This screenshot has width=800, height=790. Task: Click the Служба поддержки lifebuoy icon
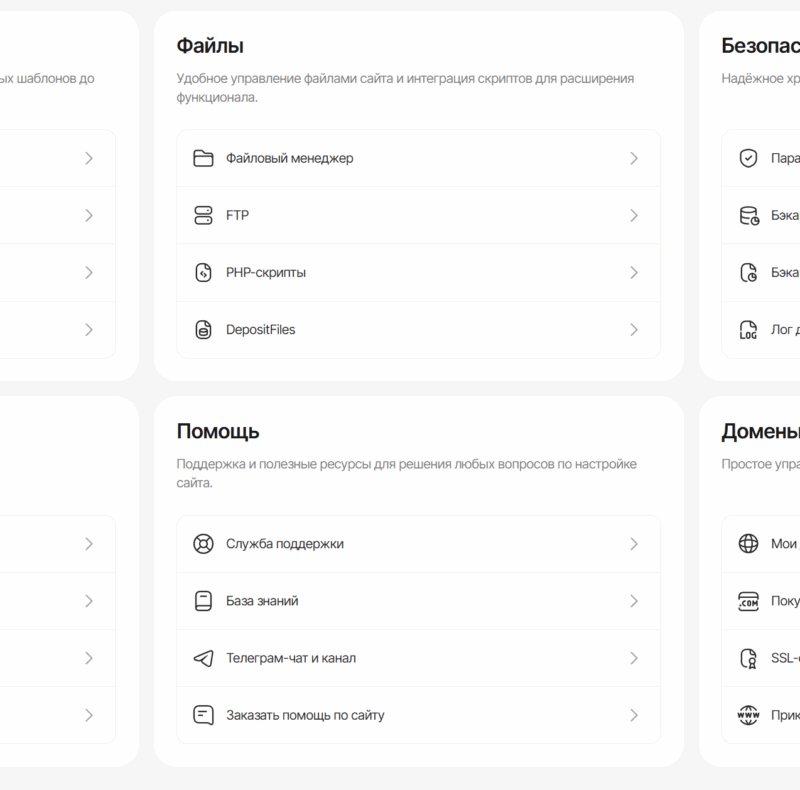[x=203, y=544]
